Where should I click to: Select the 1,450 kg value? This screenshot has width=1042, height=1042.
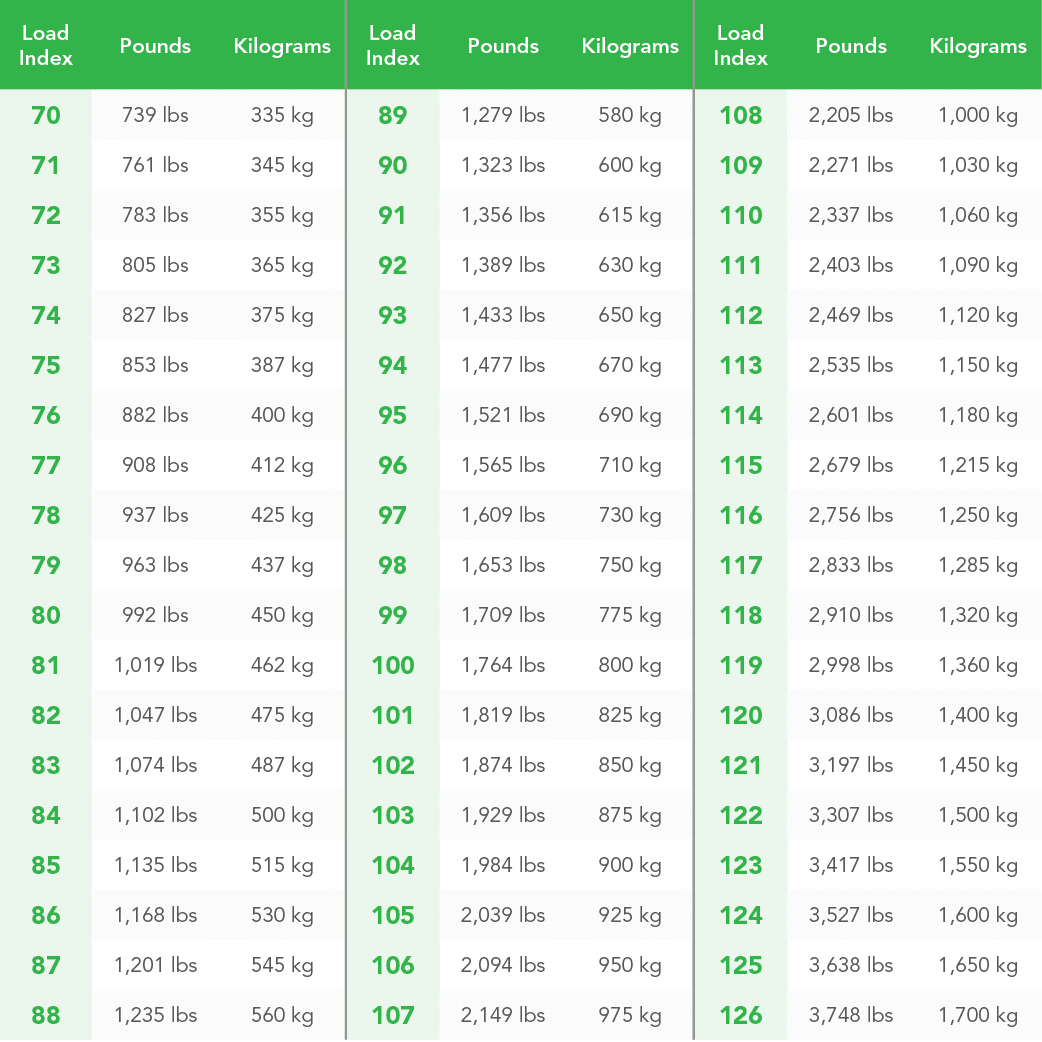(978, 766)
